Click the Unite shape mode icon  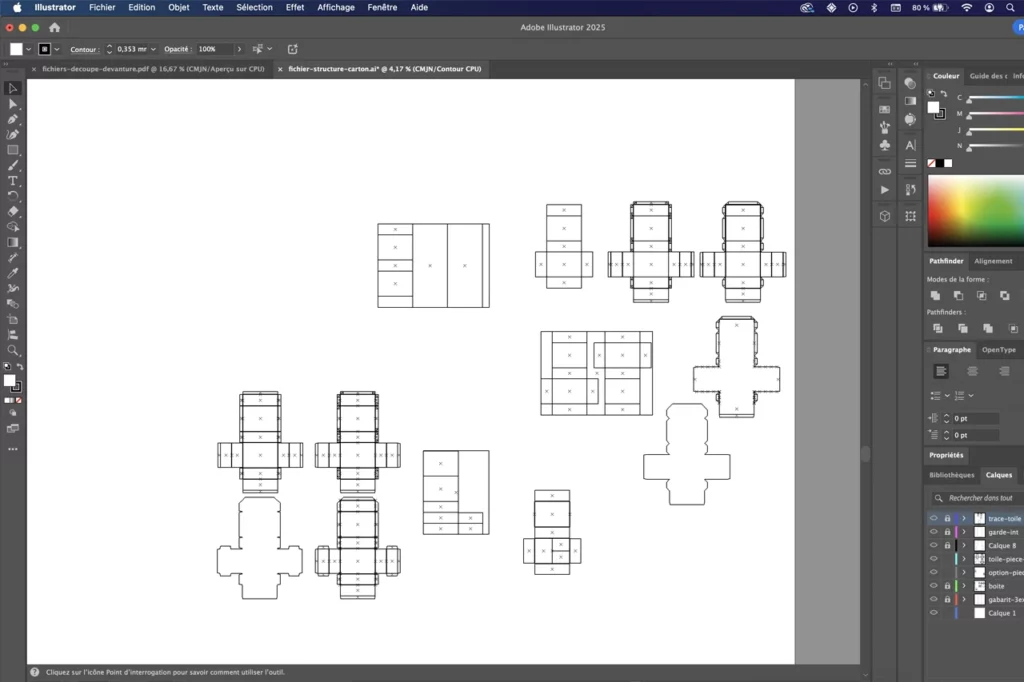point(935,296)
